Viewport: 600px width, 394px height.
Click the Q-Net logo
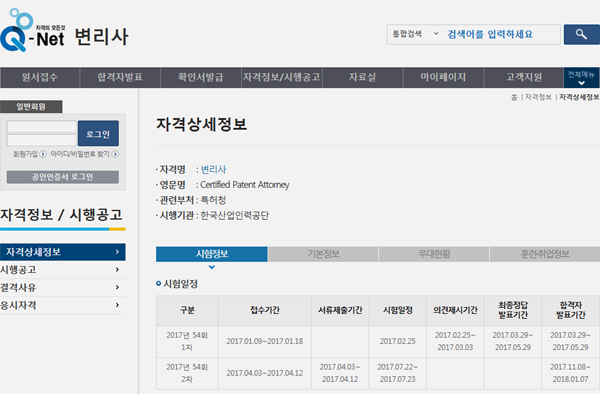33,31
